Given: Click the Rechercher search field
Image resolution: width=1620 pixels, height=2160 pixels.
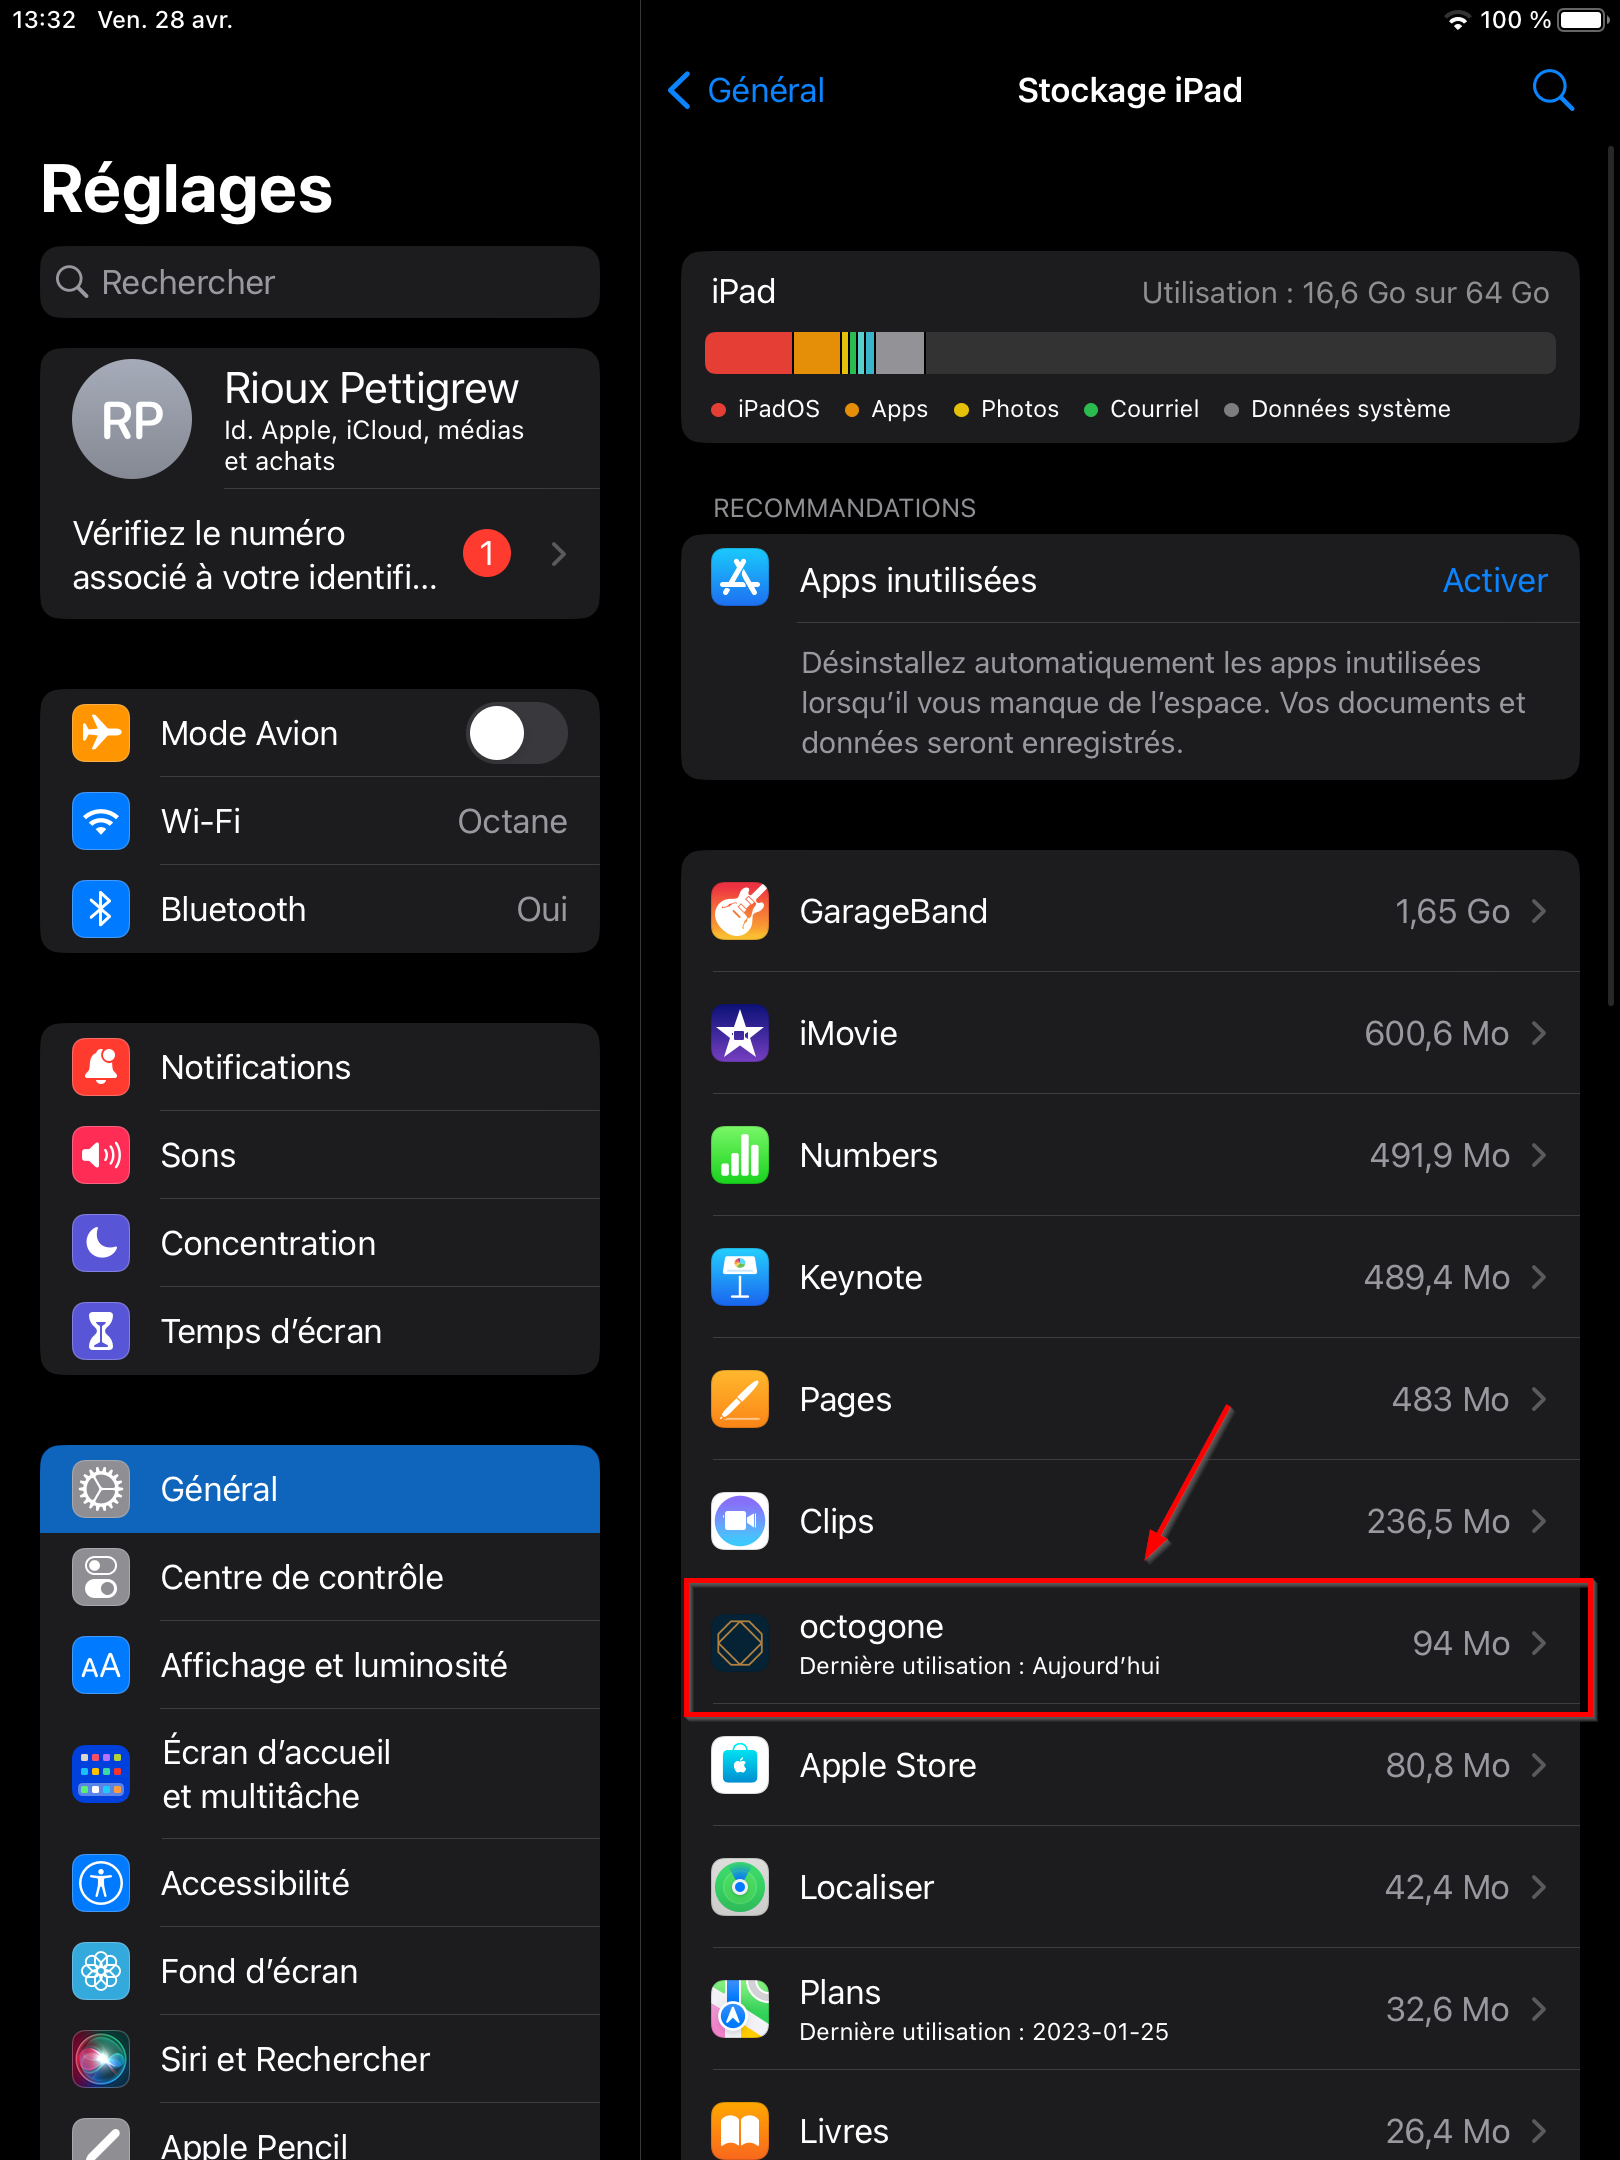Looking at the screenshot, I should (320, 282).
